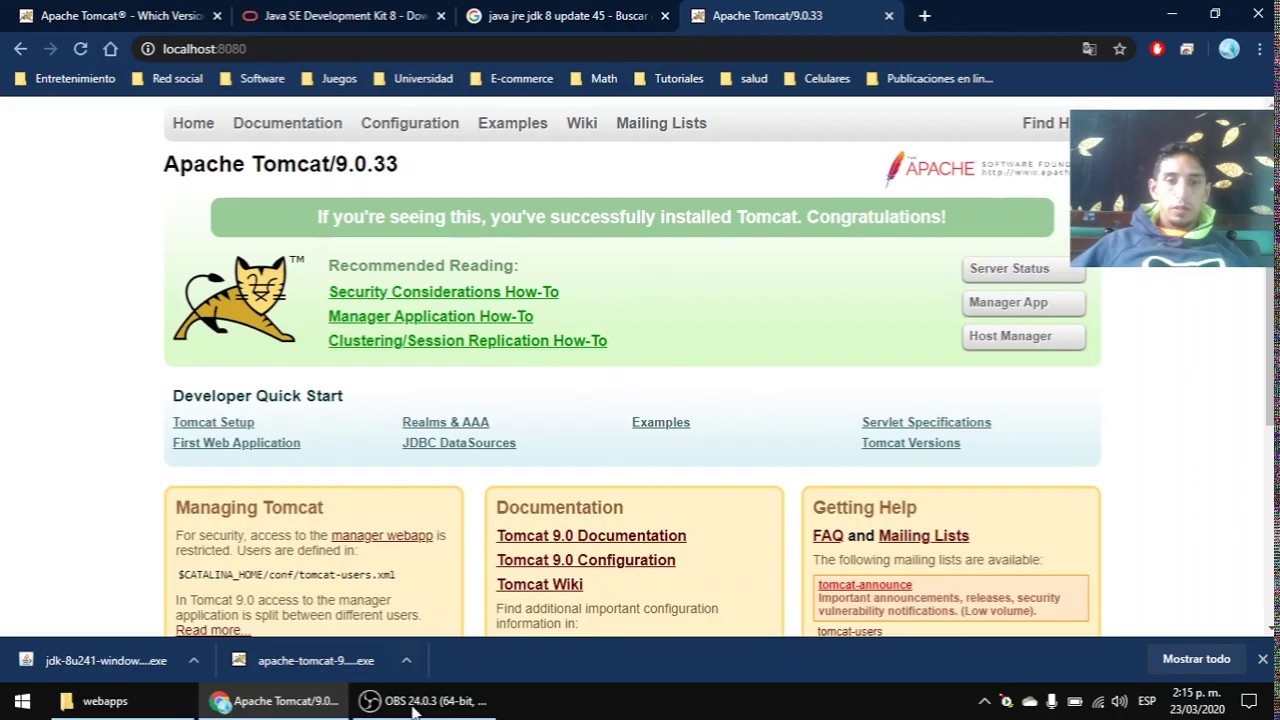
Task: Open the Windows notification center
Action: [1249, 701]
